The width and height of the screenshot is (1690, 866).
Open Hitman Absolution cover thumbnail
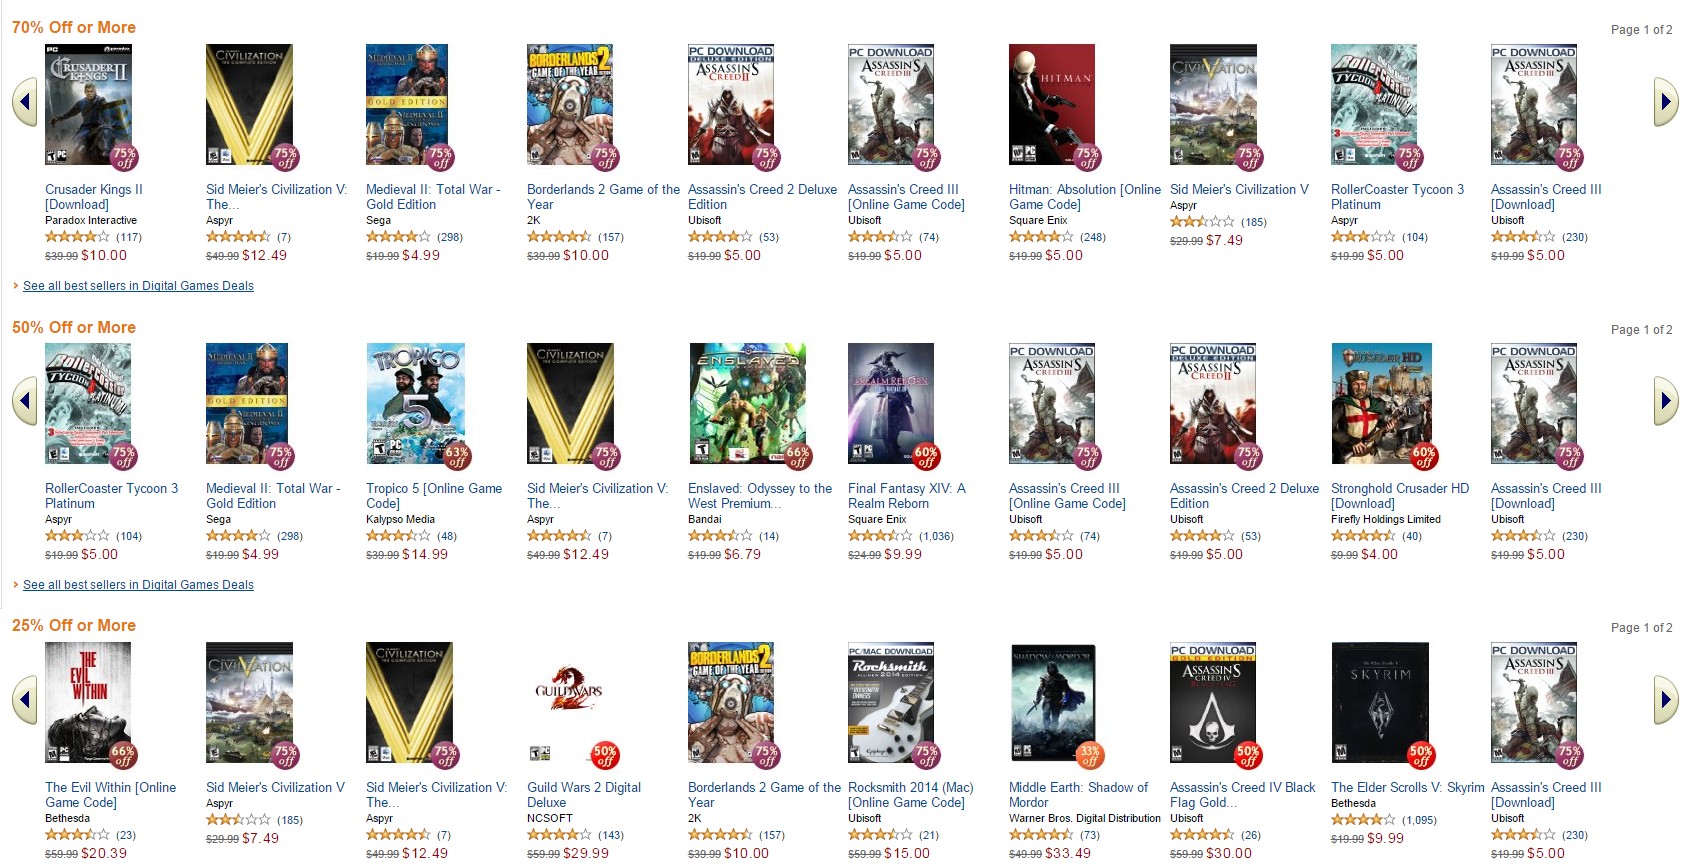click(x=1052, y=104)
